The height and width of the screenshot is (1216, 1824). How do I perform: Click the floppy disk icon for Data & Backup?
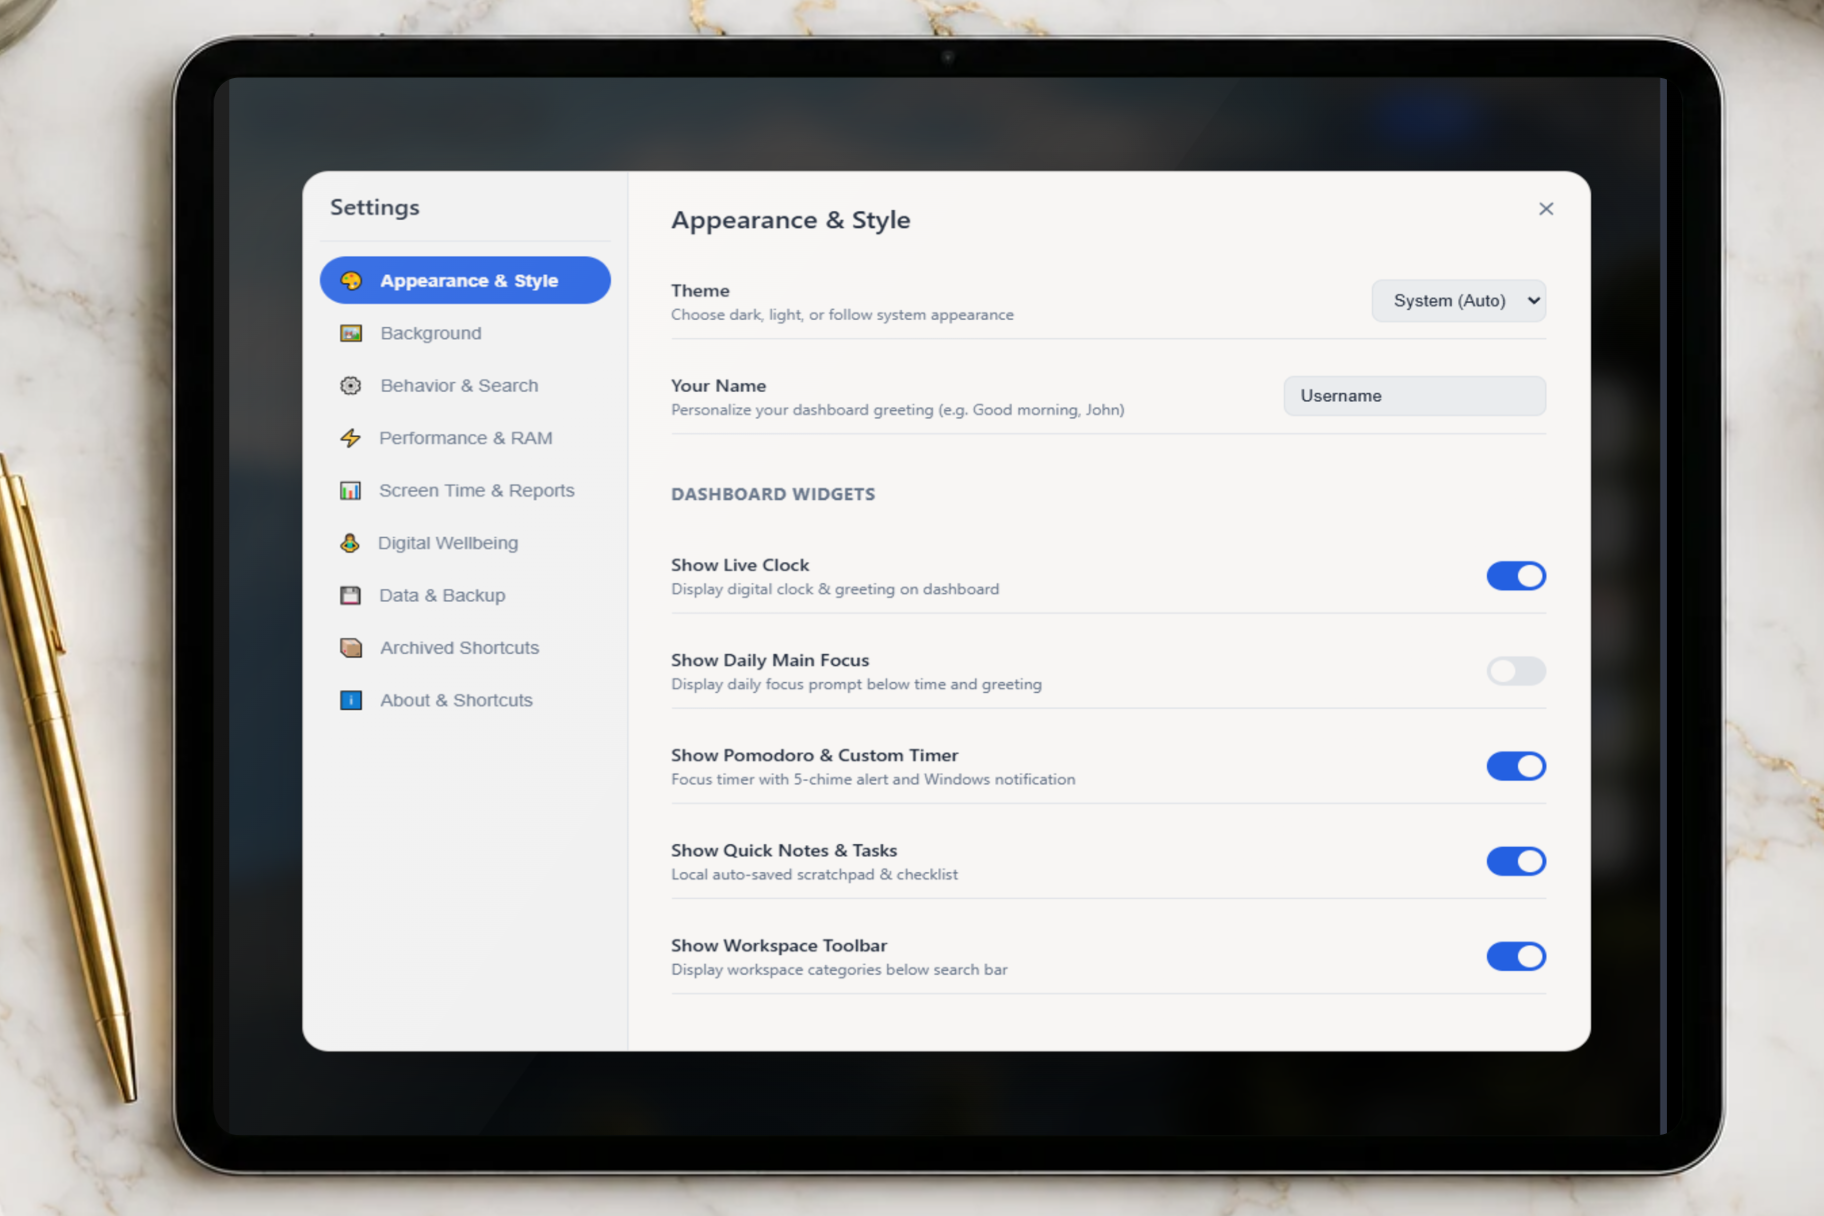(351, 595)
